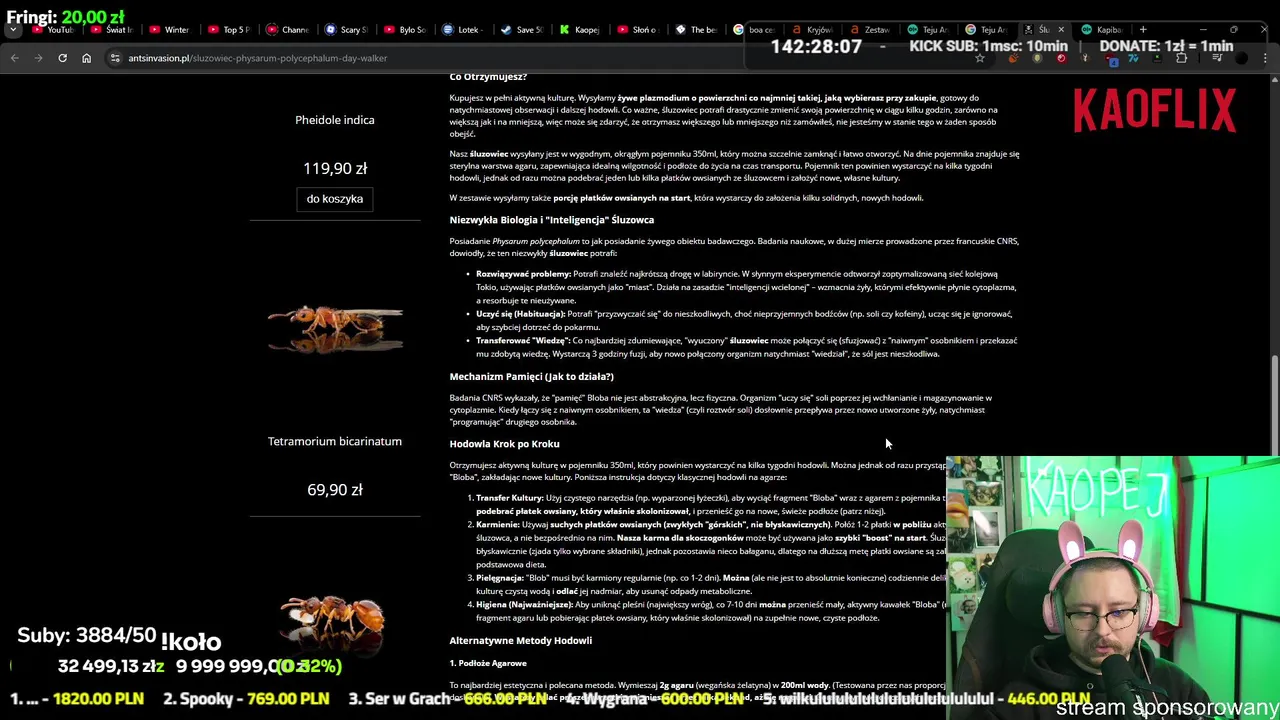Image resolution: width=1280 pixels, height=720 pixels.
Task: Click heading Mechanizm Pamięci (Jak to działa?)
Action: coord(531,377)
